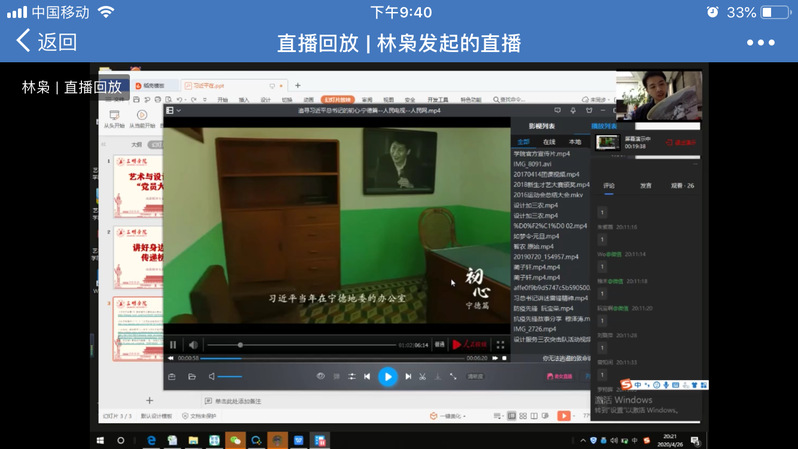Seek the embedded video progress slider knob
This screenshot has height=449, width=798.
click(240, 345)
